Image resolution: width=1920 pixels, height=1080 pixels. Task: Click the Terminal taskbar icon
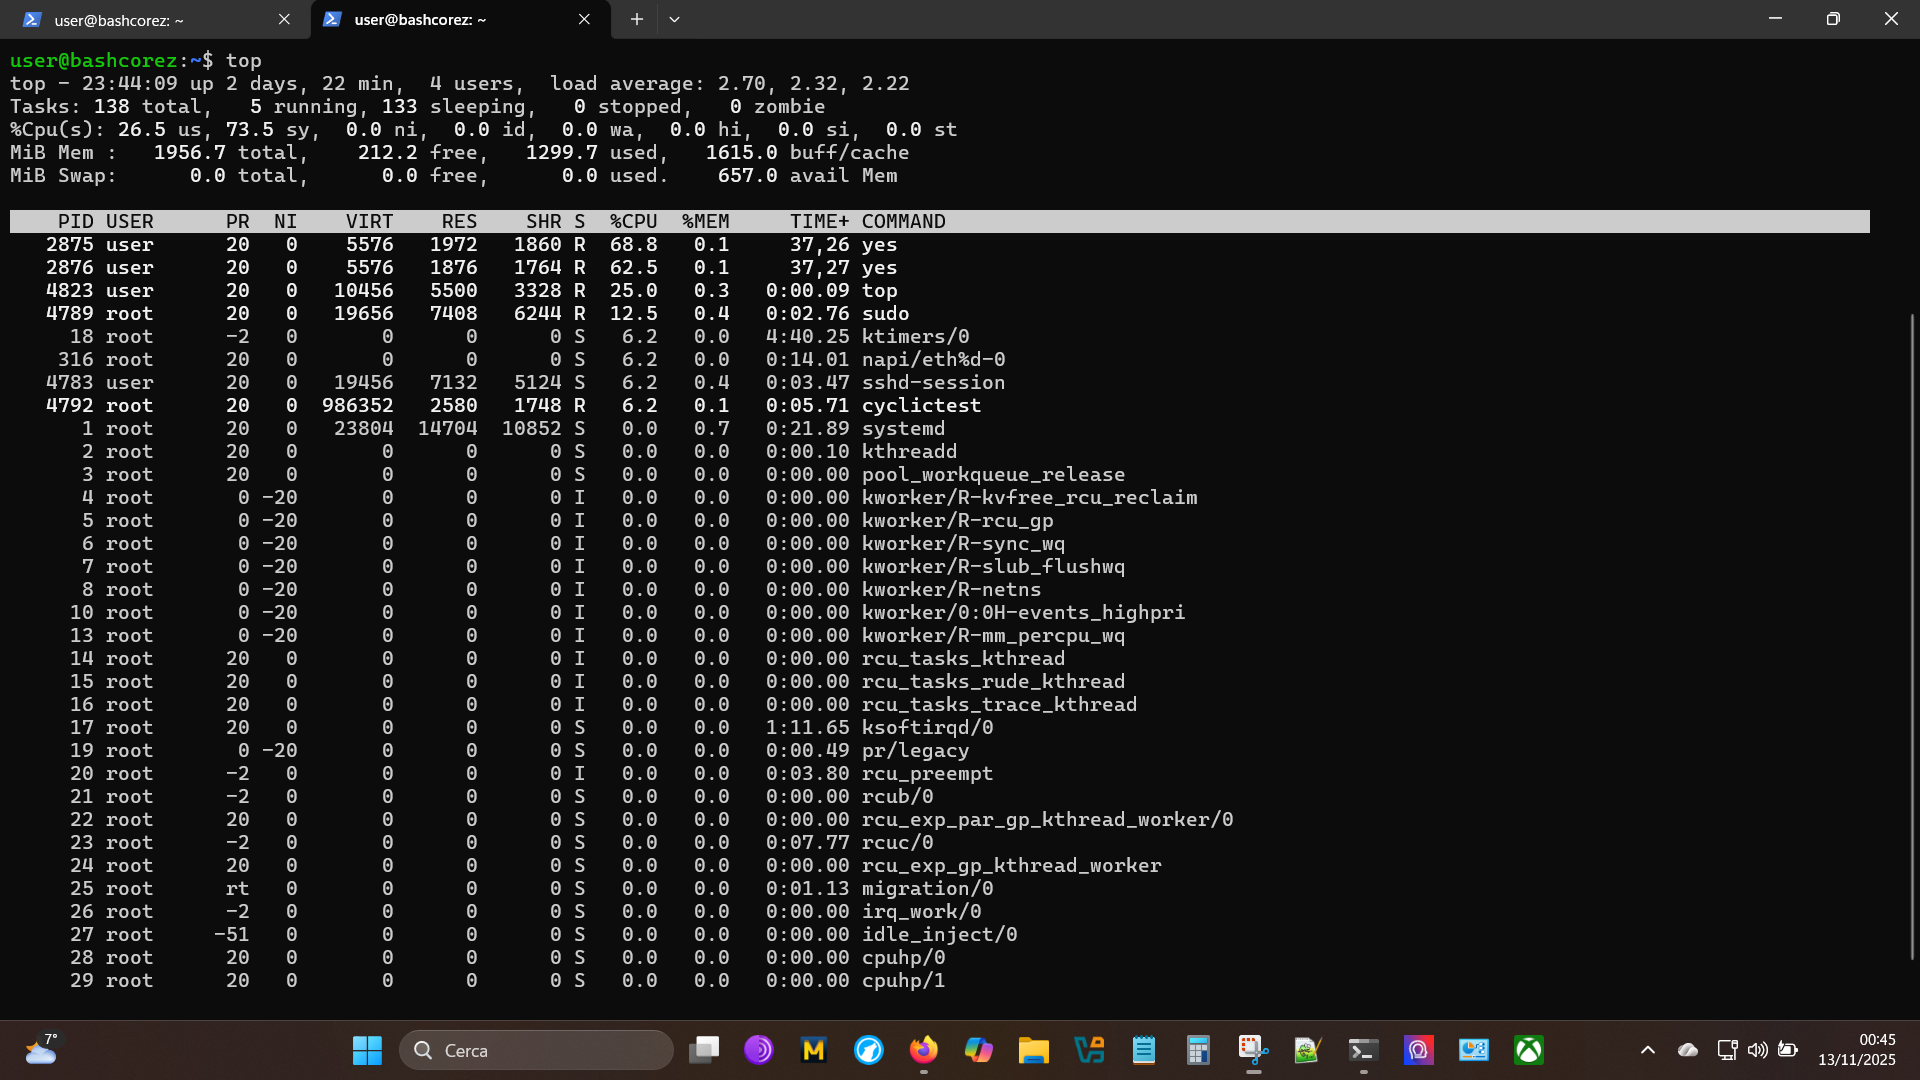coord(1363,1050)
